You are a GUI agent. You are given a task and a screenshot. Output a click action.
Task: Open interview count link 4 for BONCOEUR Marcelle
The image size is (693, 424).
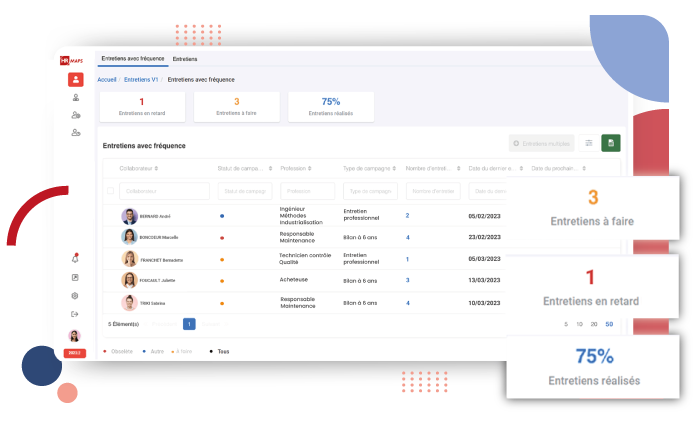click(407, 237)
